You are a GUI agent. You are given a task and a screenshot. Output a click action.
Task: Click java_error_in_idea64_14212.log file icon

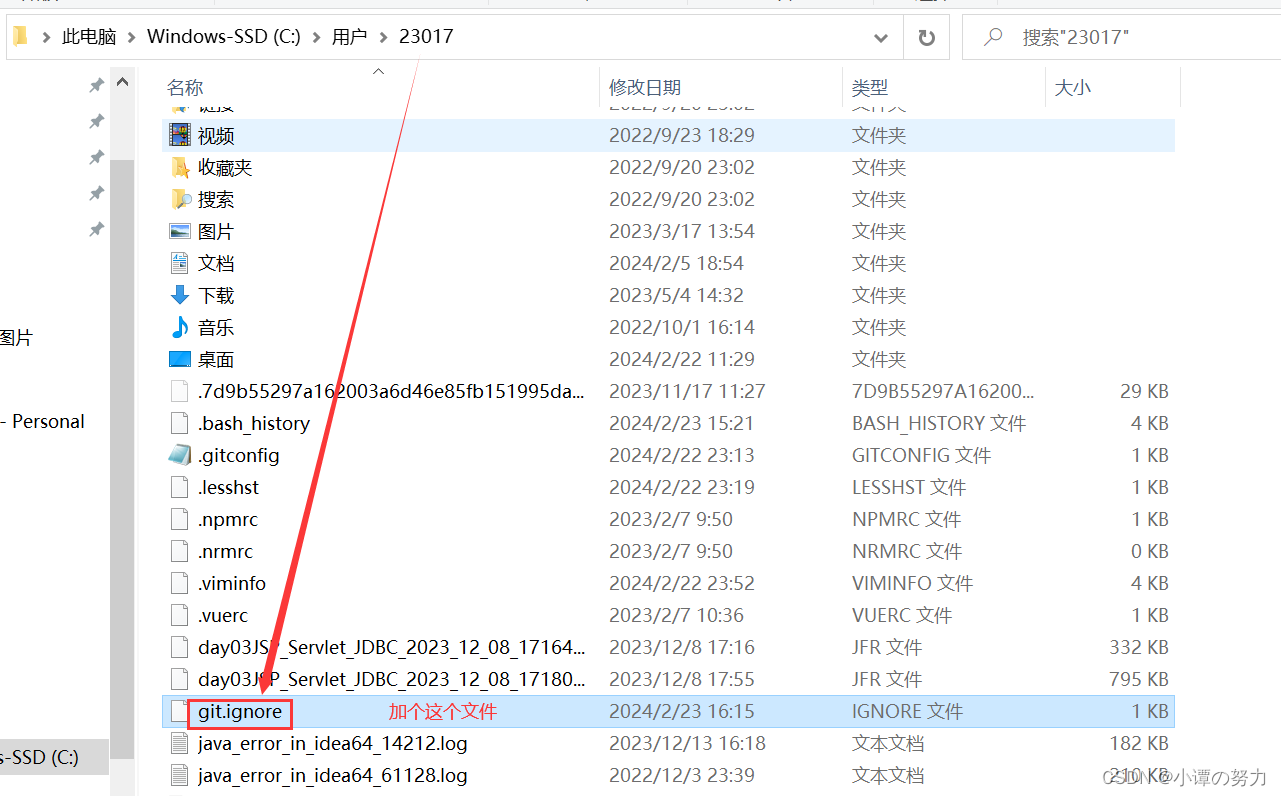coord(180,743)
